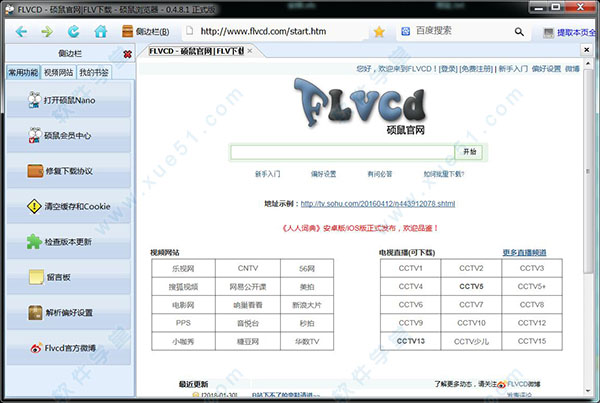Focus the video URL input box

point(342,152)
